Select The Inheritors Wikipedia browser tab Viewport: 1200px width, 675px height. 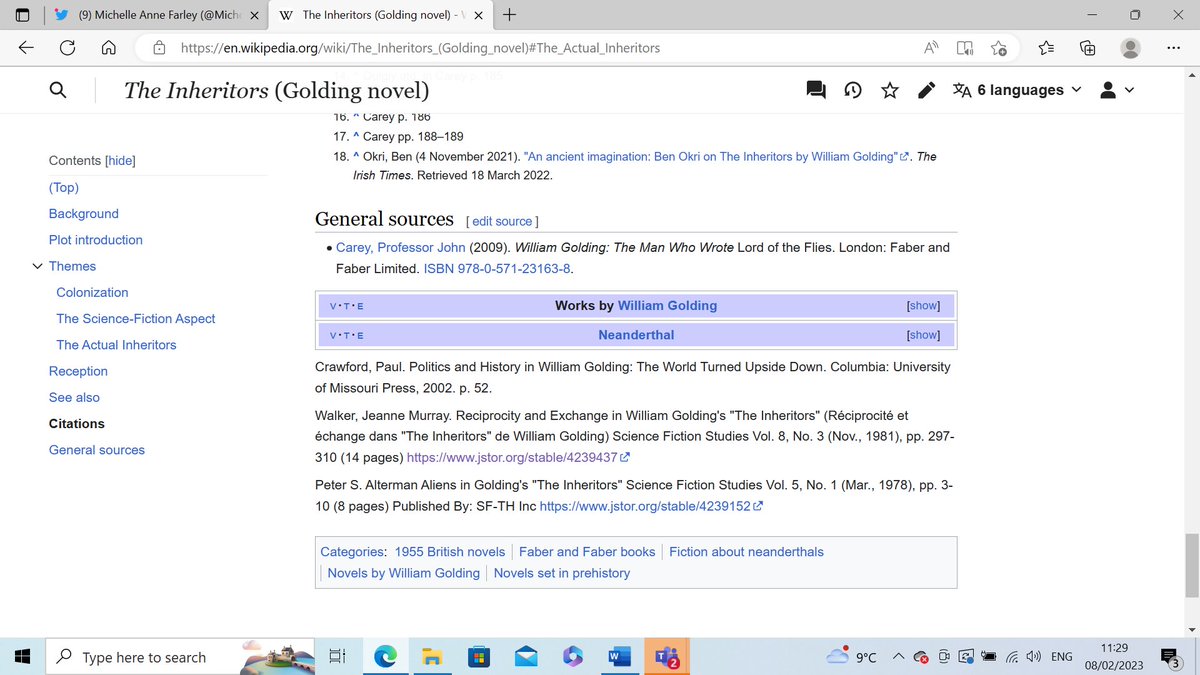point(383,15)
